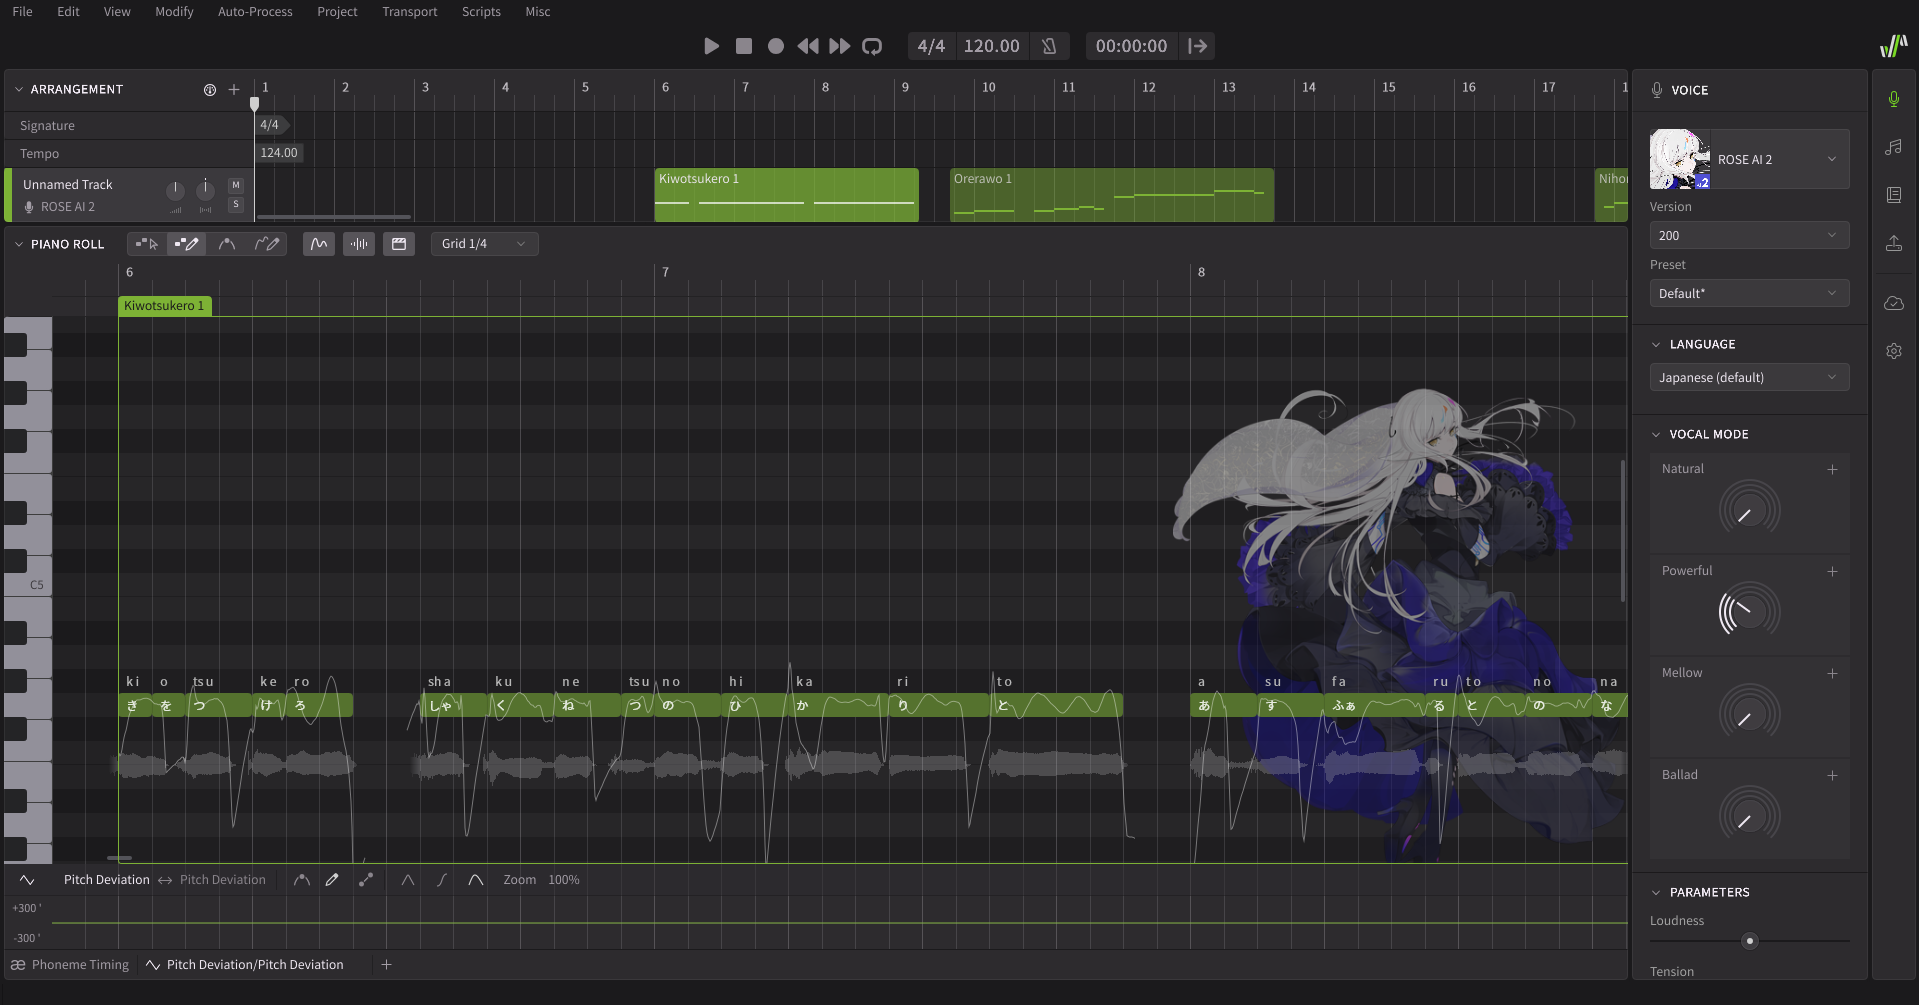Image resolution: width=1919 pixels, height=1005 pixels.
Task: Open the Misc menu
Action: (538, 12)
